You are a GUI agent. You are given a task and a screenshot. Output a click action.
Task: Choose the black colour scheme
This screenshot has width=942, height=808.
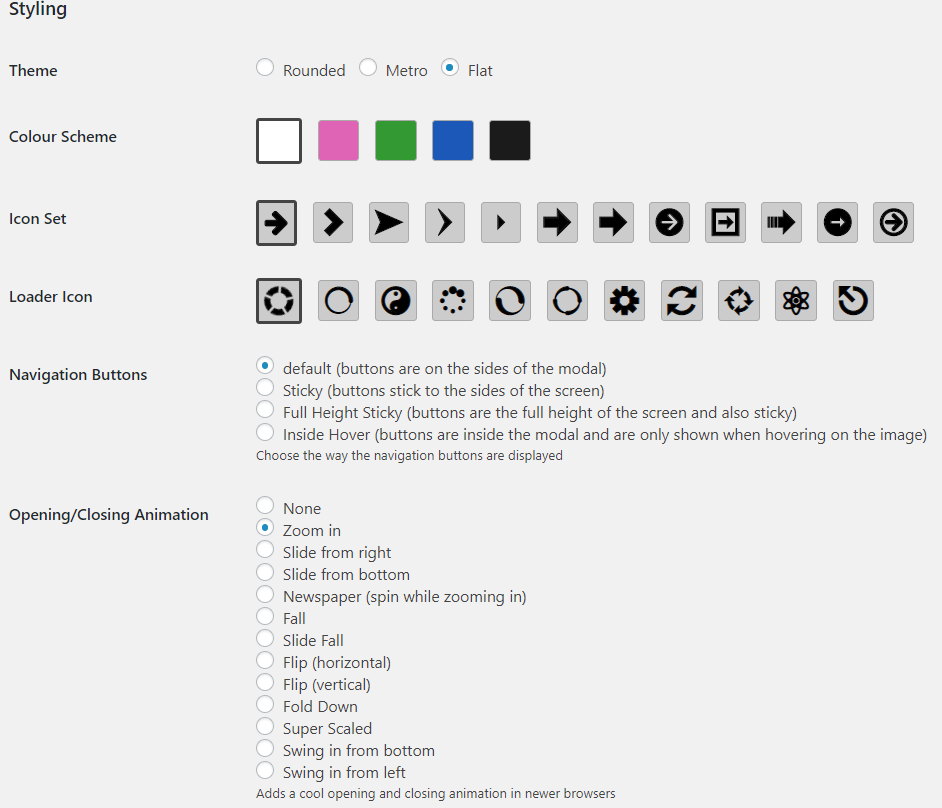tap(510, 141)
